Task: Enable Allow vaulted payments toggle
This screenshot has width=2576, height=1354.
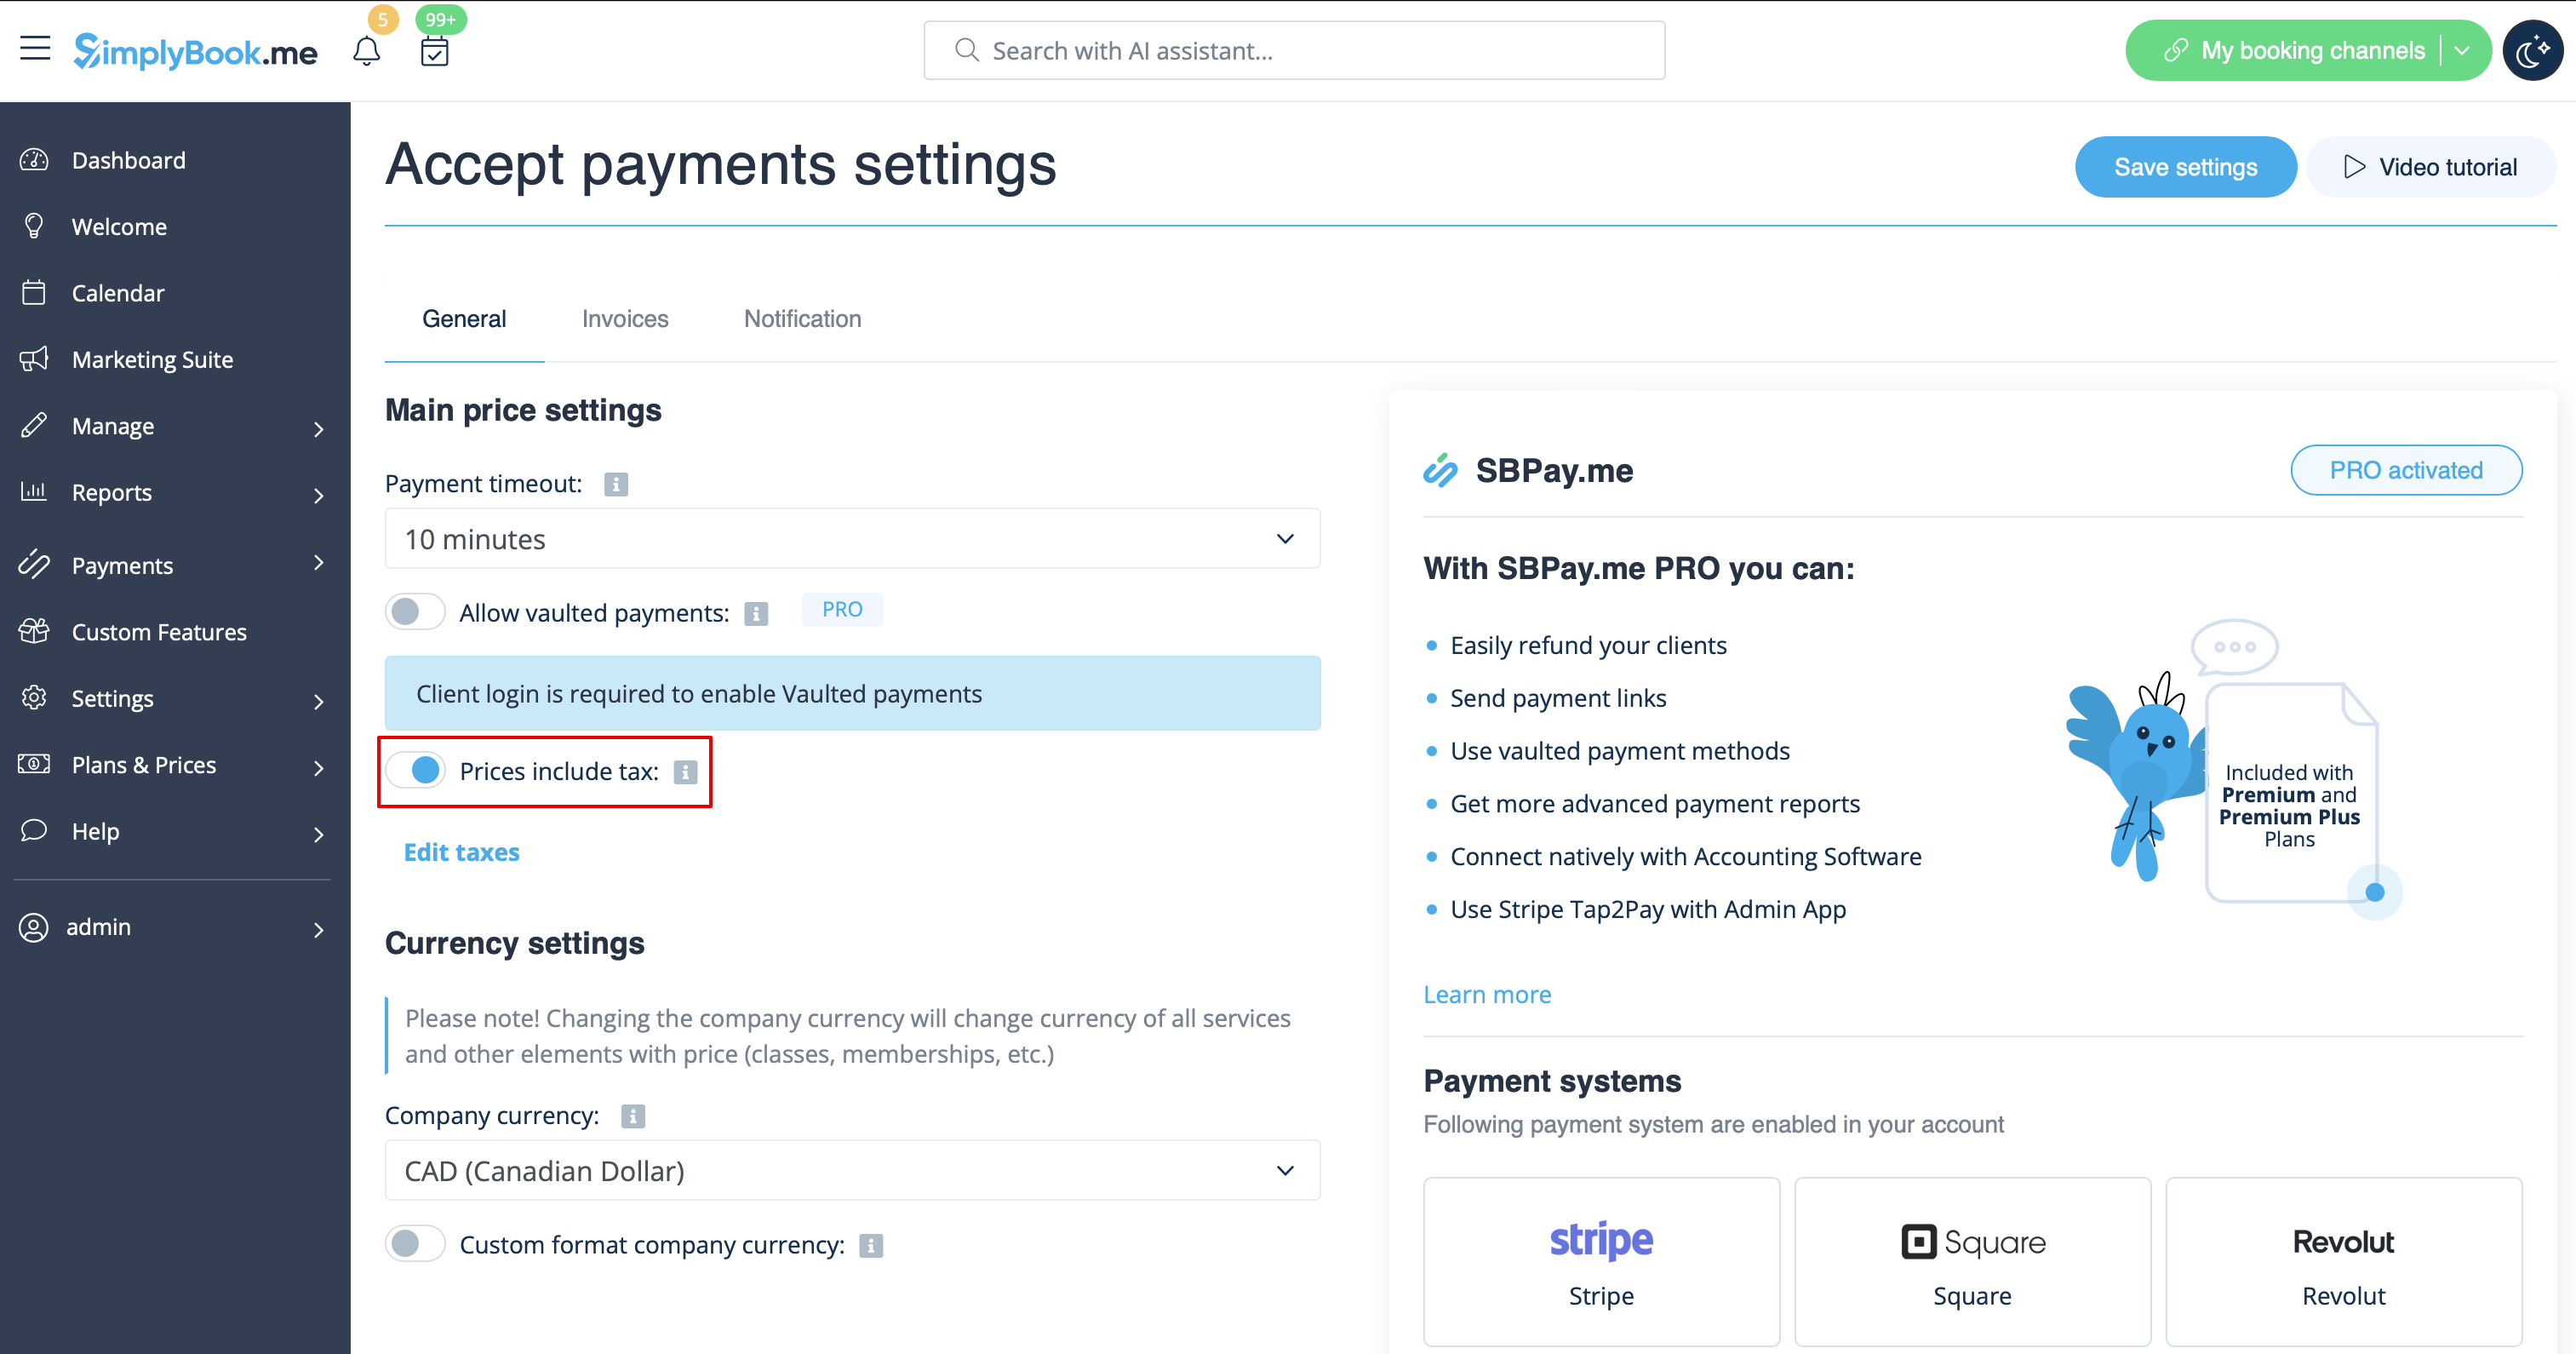Action: [415, 612]
